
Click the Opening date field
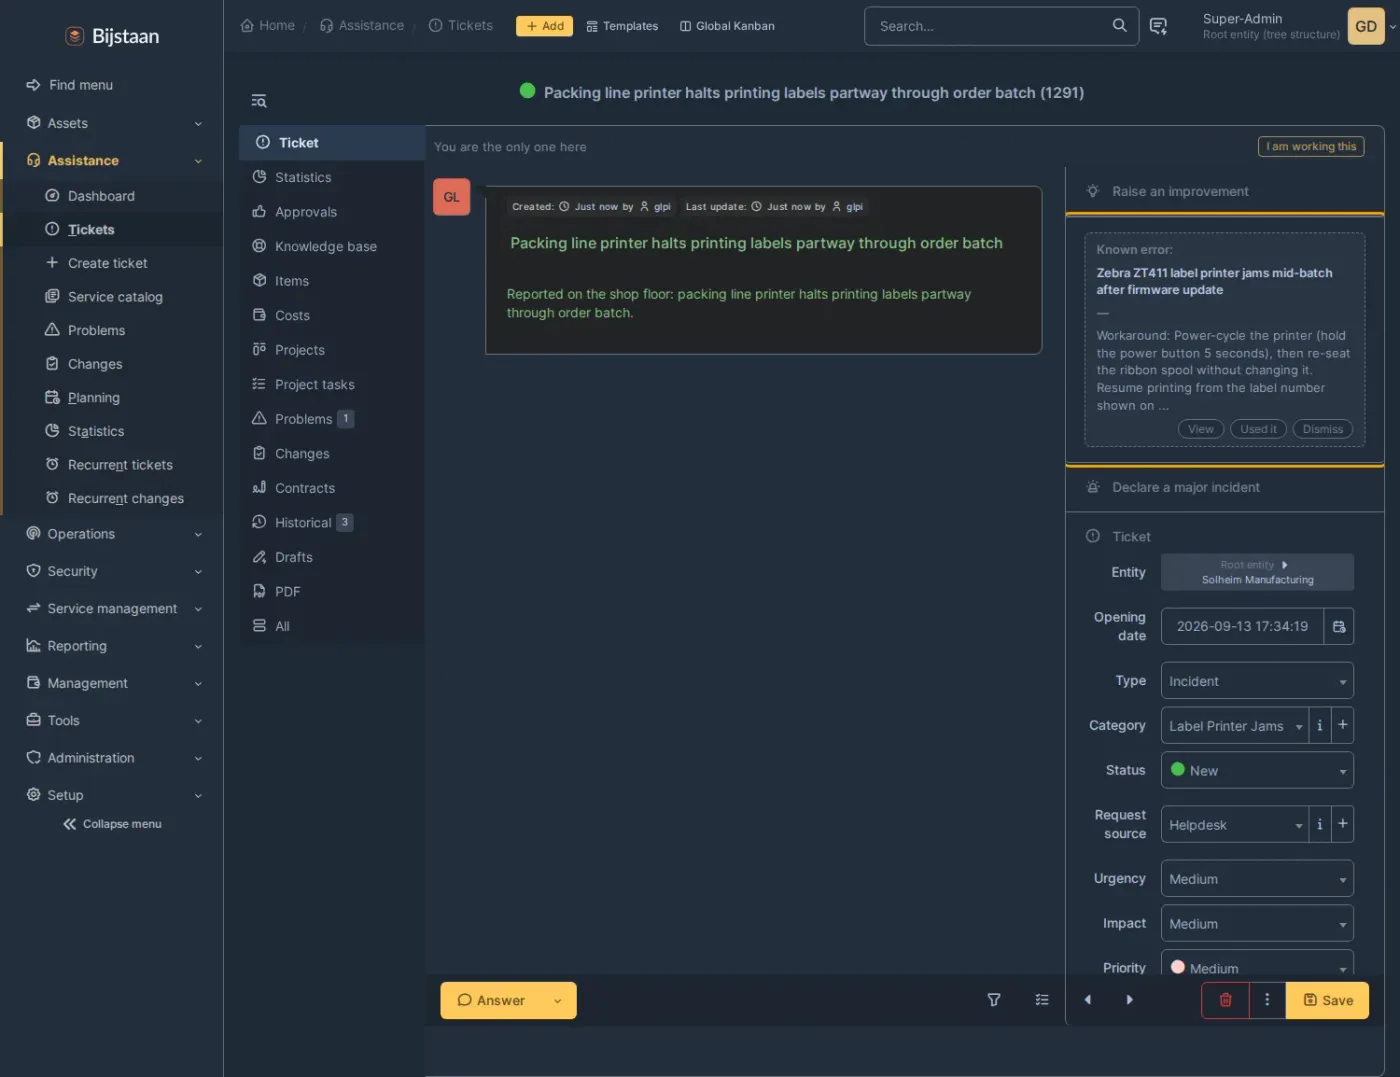click(1242, 626)
